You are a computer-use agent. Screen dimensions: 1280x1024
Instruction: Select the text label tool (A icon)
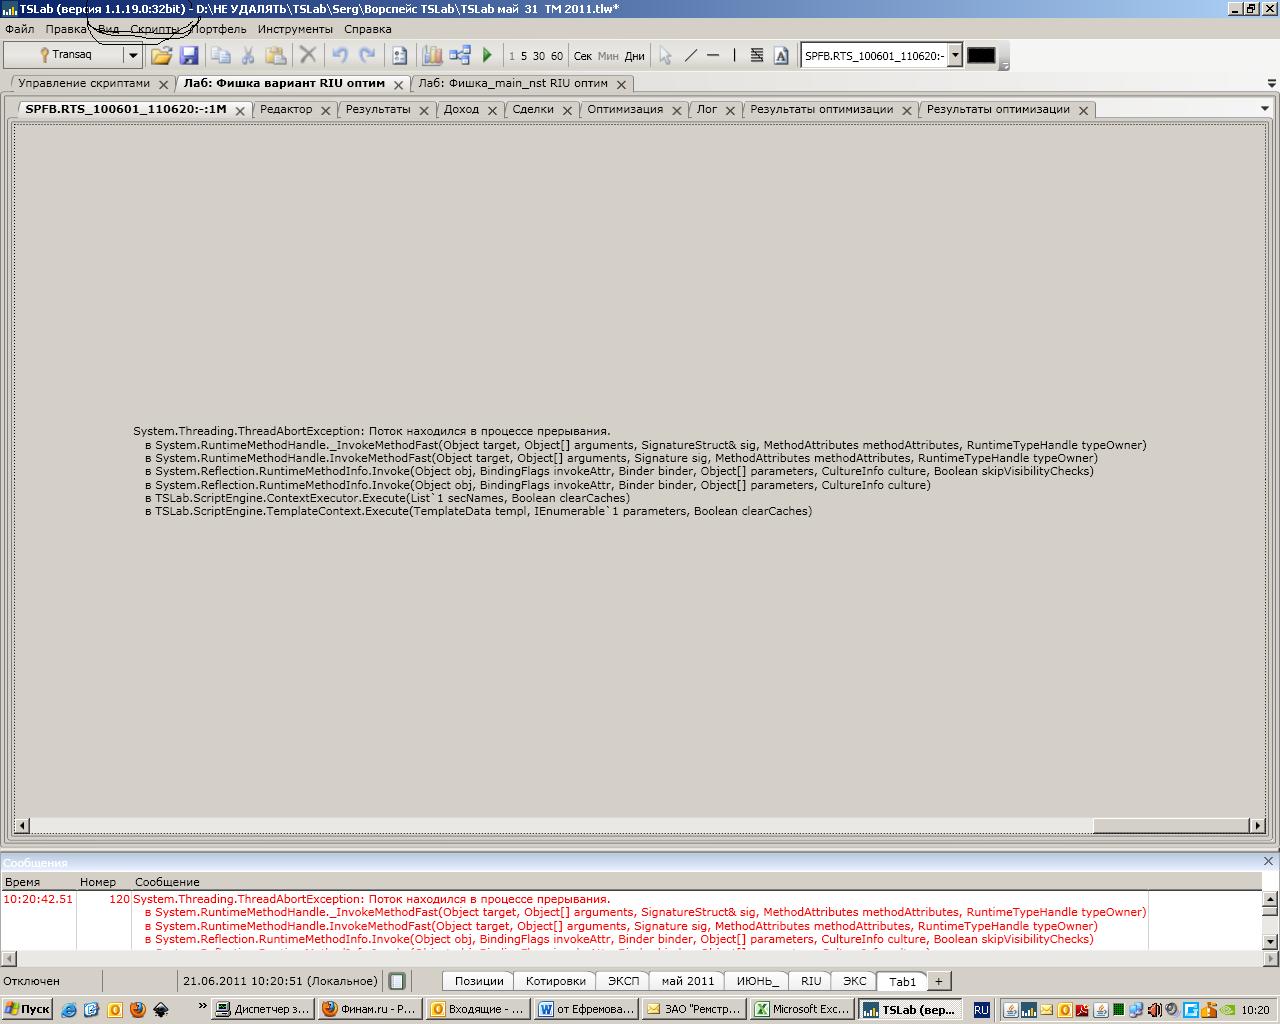click(781, 56)
